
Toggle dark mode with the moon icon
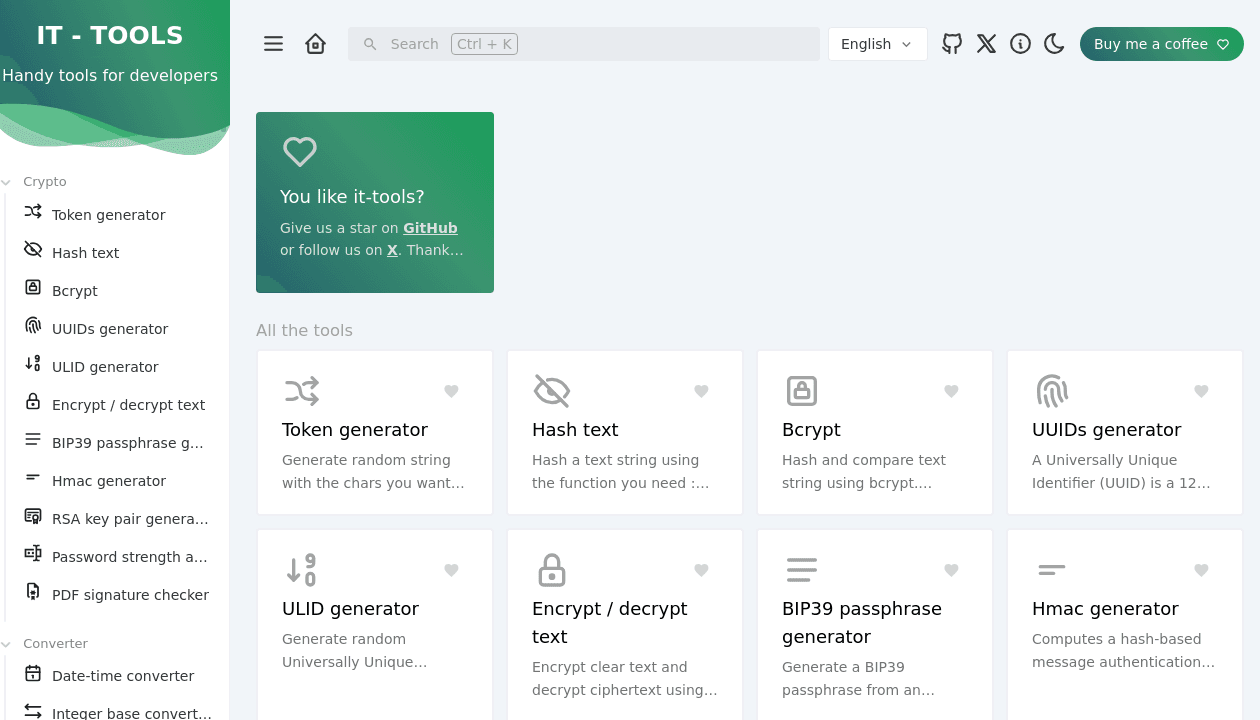(1054, 43)
